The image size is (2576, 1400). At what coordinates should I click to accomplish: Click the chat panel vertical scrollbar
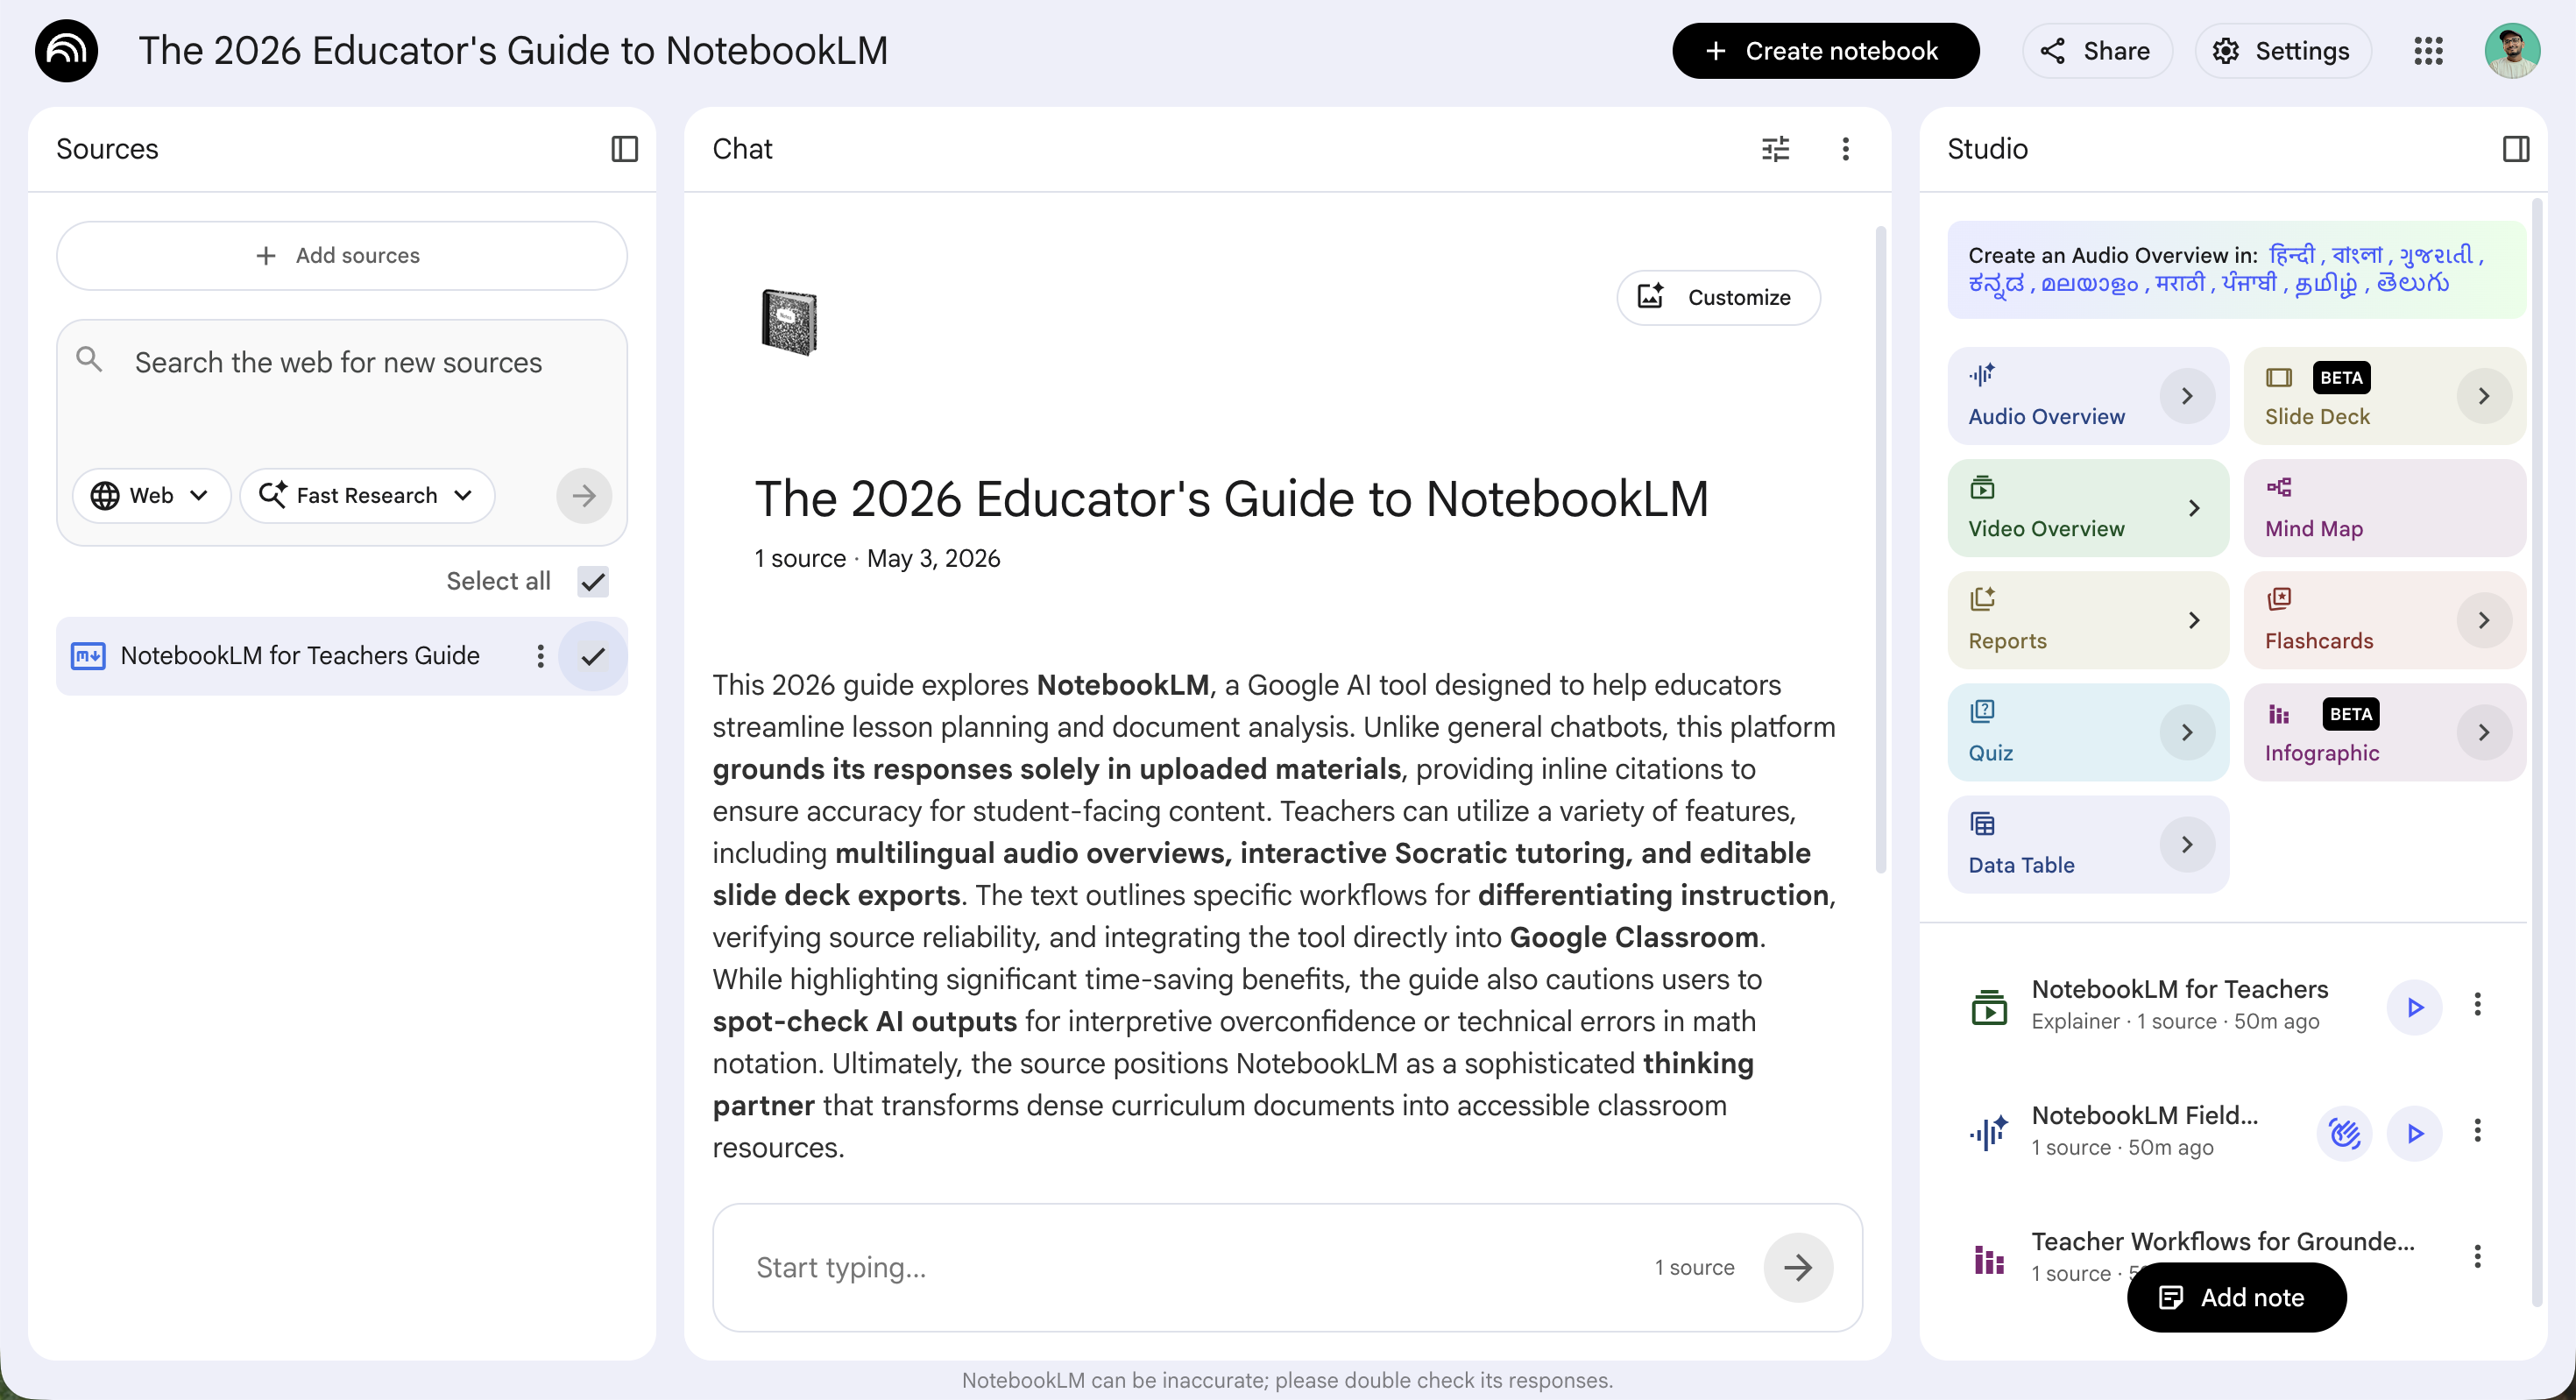point(1880,550)
